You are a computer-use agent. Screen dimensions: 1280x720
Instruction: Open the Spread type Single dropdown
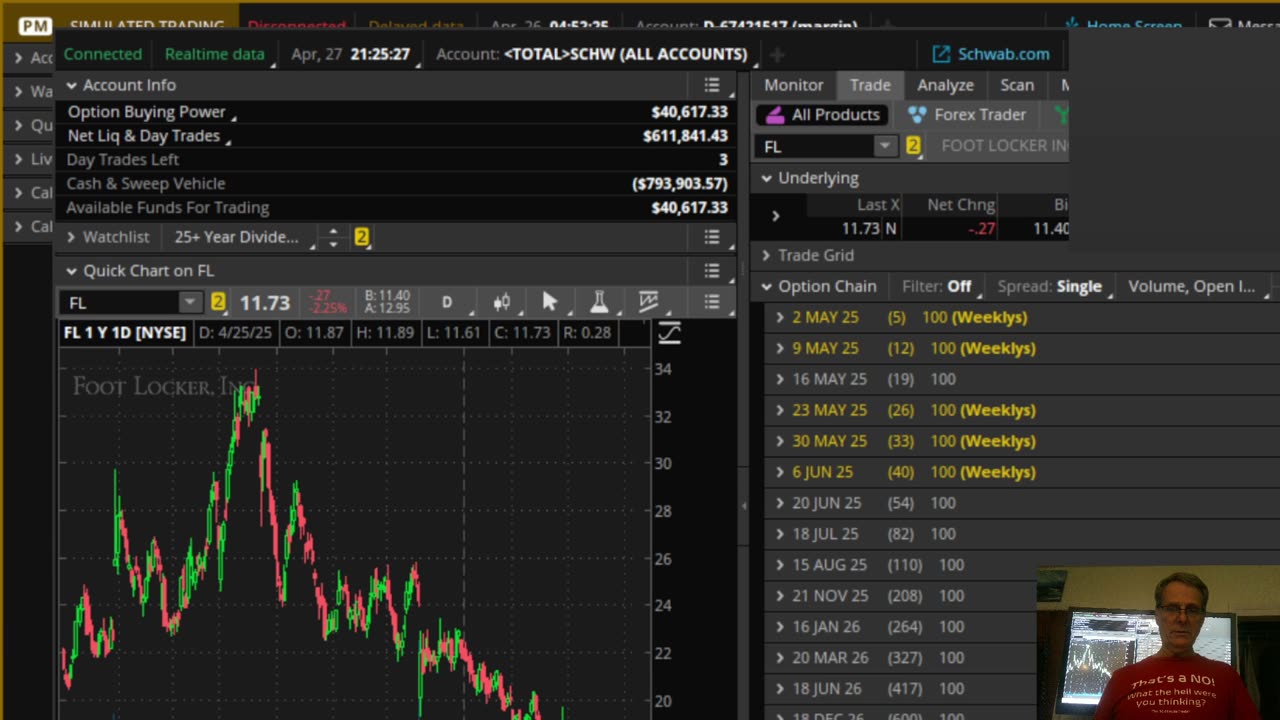pyautogui.click(x=1055, y=287)
